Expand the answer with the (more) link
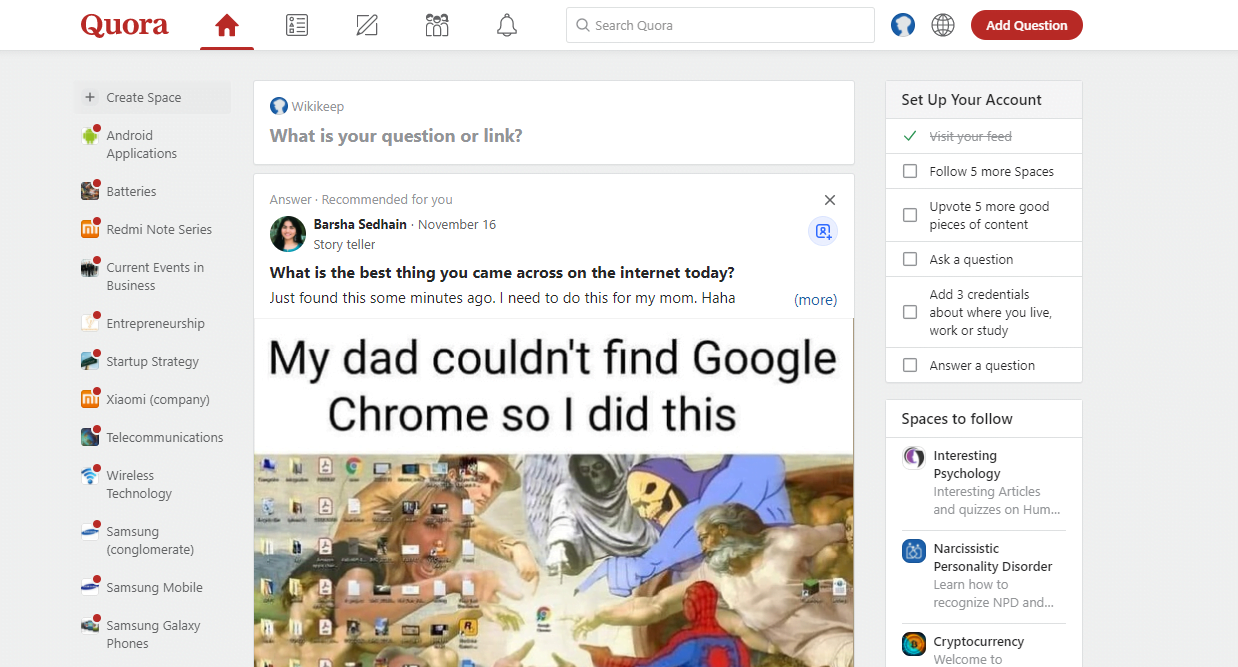Viewport: 1238px width, 667px height. tap(815, 299)
